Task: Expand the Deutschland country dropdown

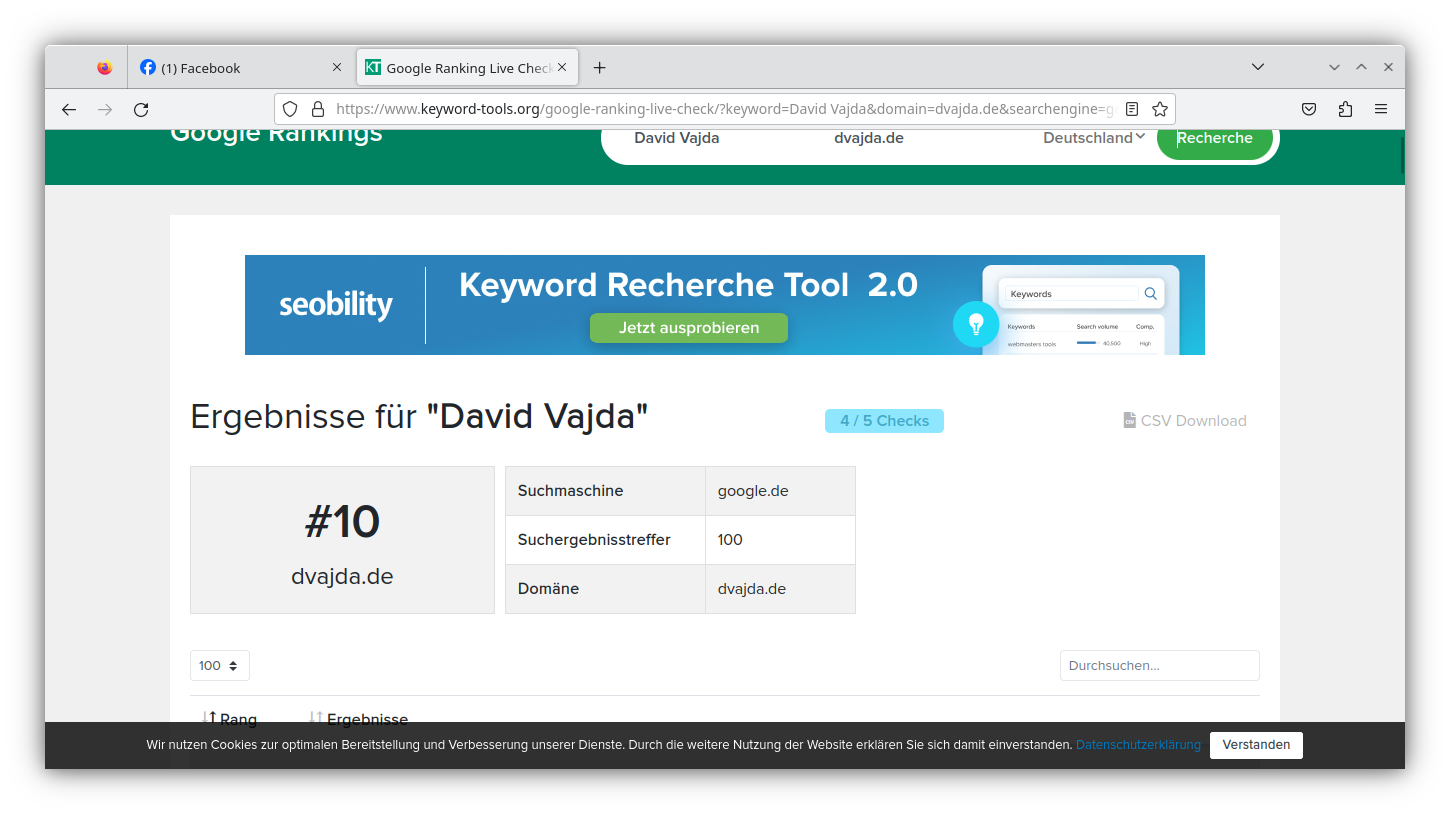Action: click(1094, 138)
